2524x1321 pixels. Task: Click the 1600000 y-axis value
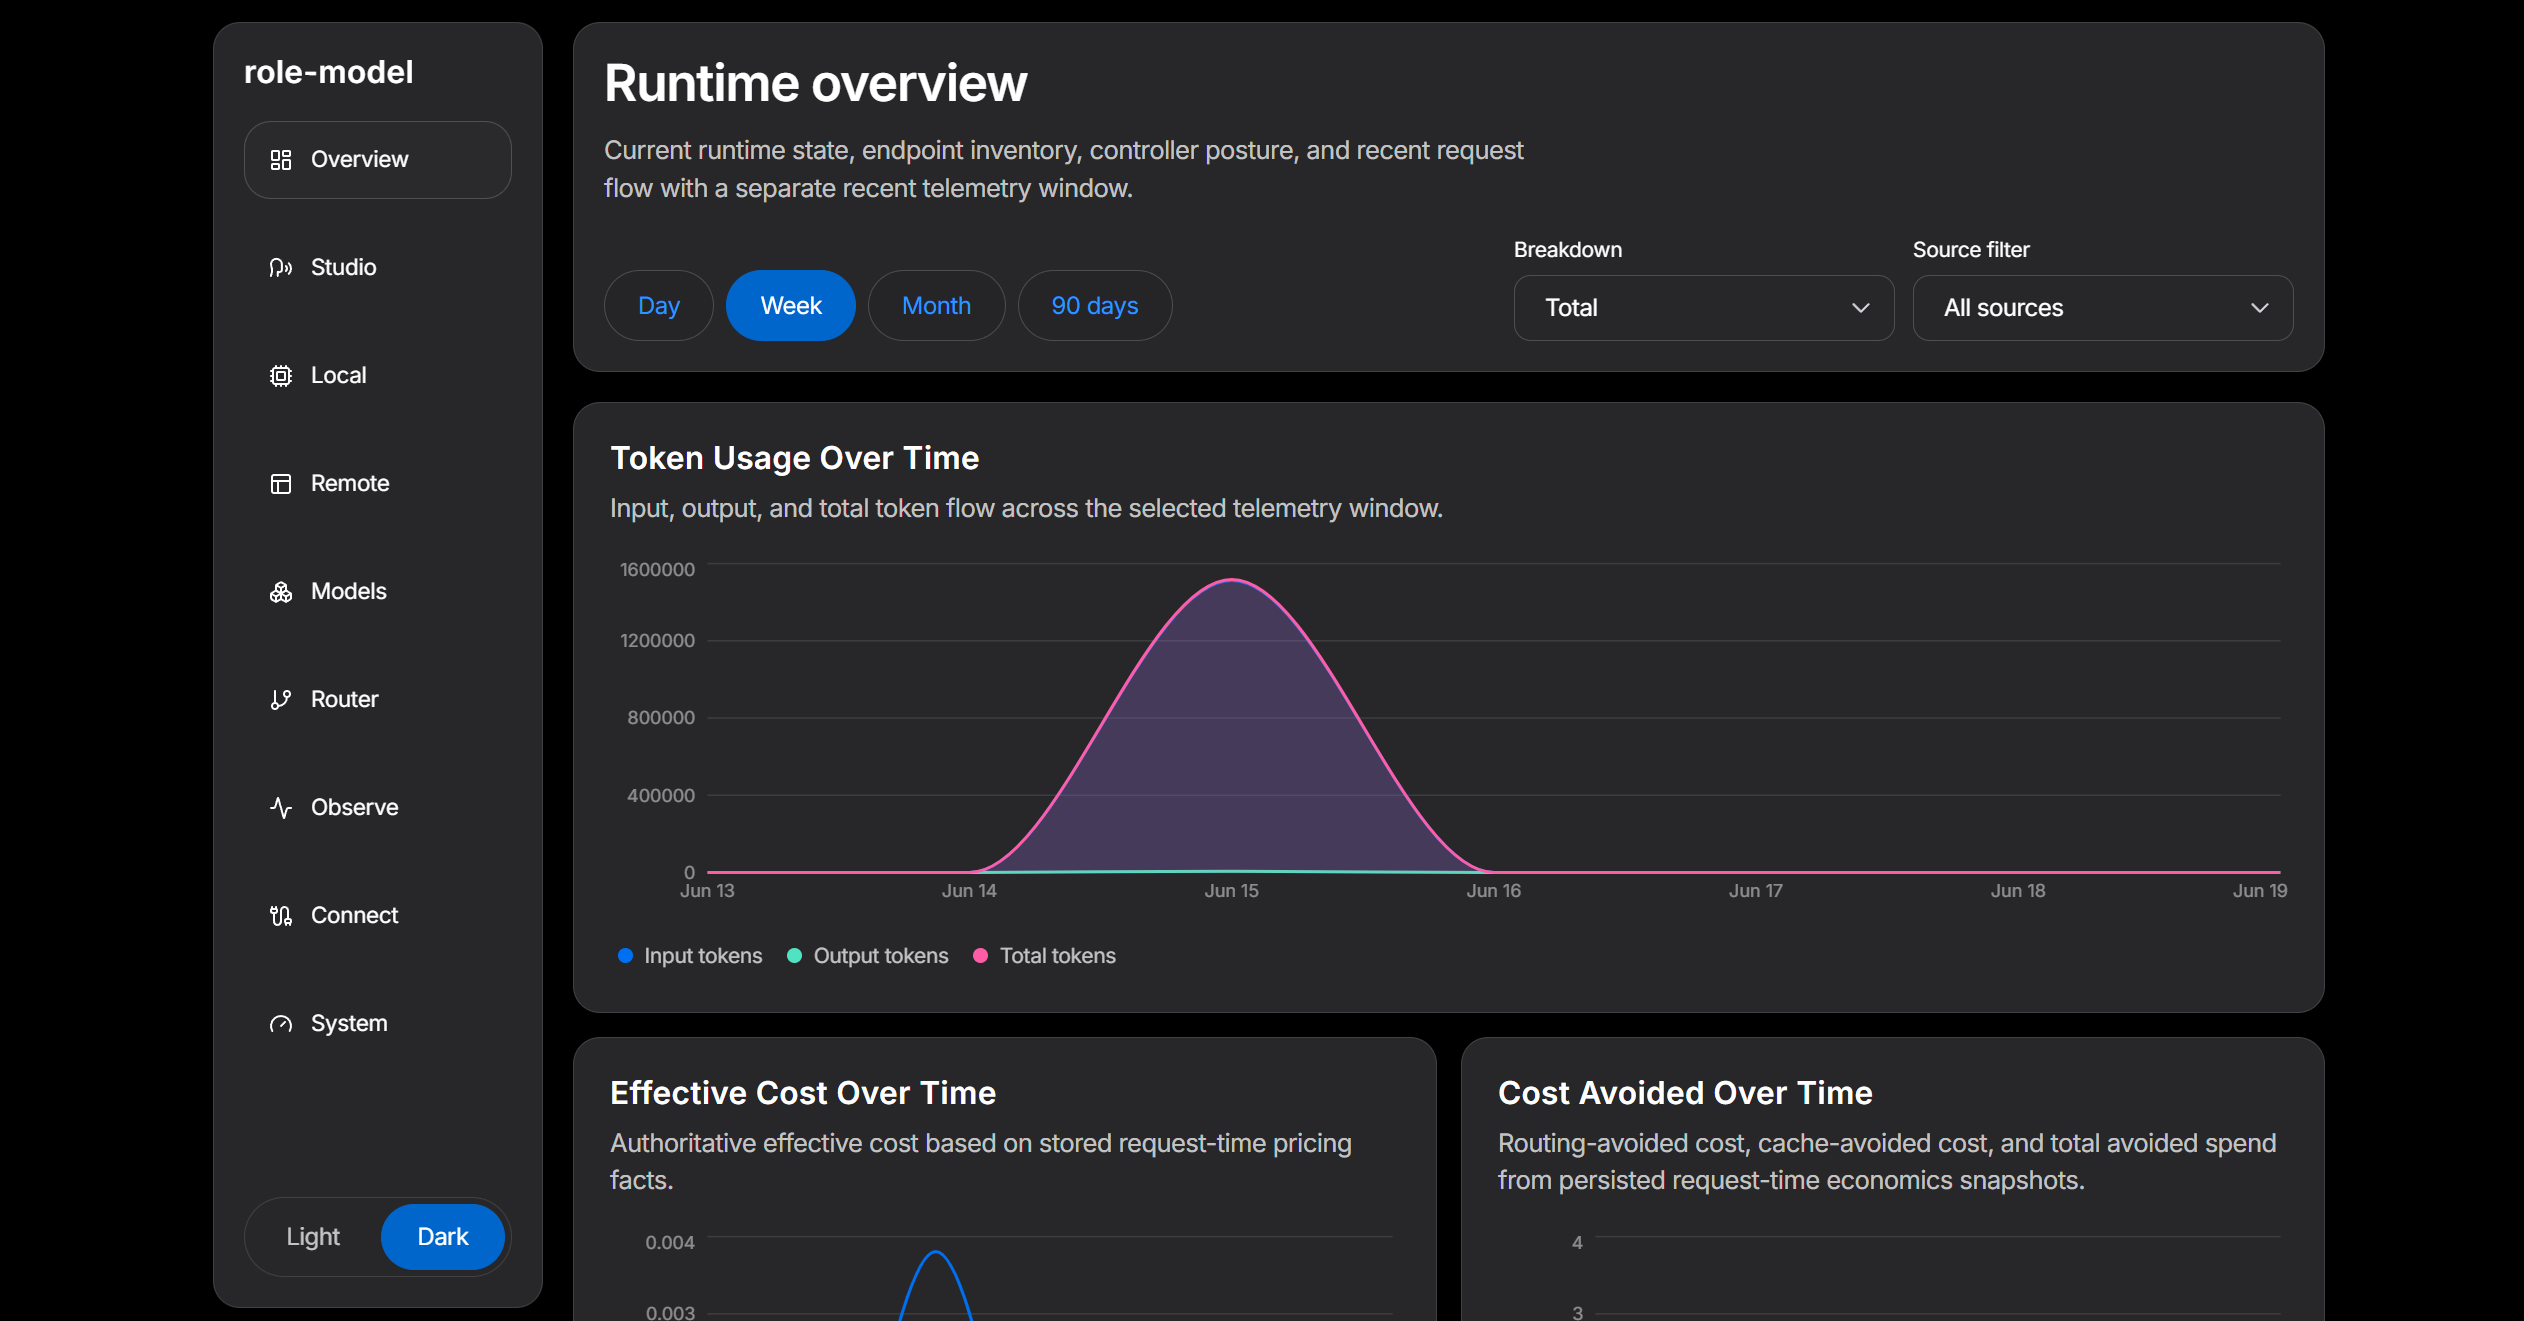(657, 570)
